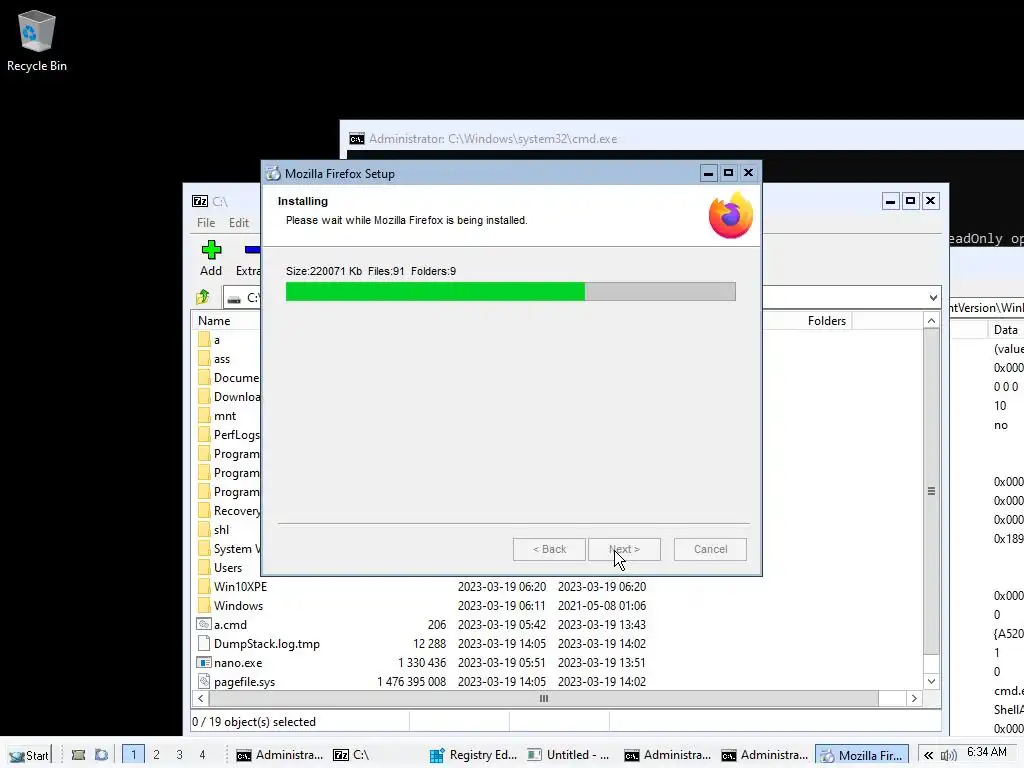The image size is (1024, 768).
Task: Open the File menu in 7-Zip
Action: tap(206, 223)
